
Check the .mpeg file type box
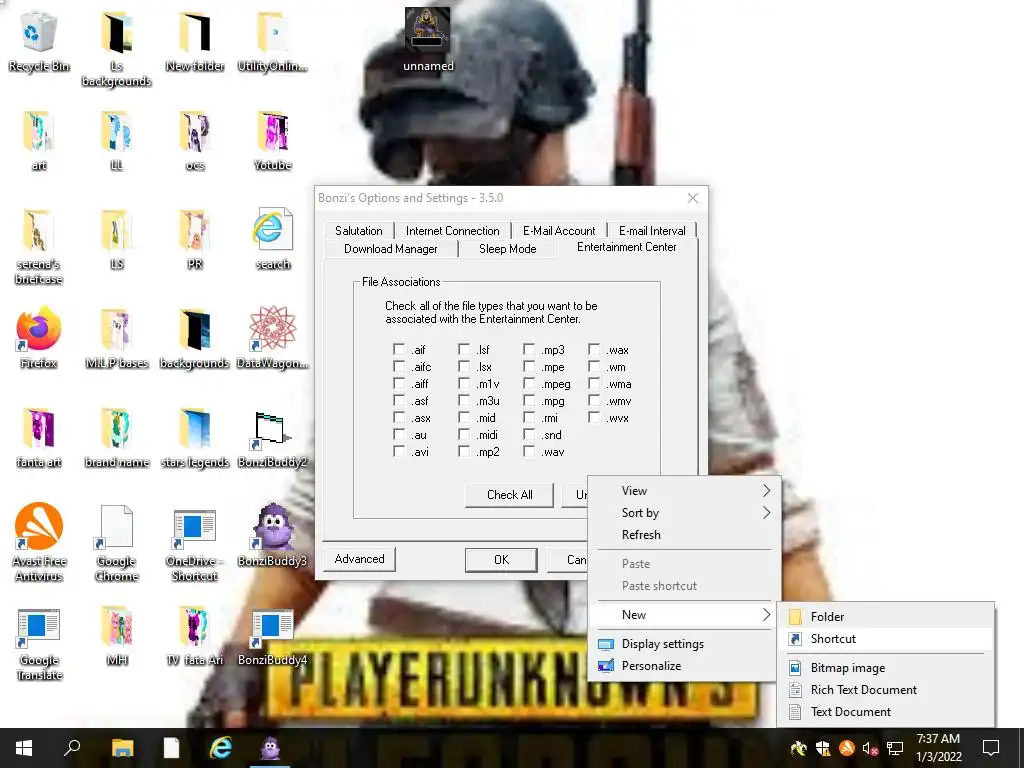pos(529,383)
